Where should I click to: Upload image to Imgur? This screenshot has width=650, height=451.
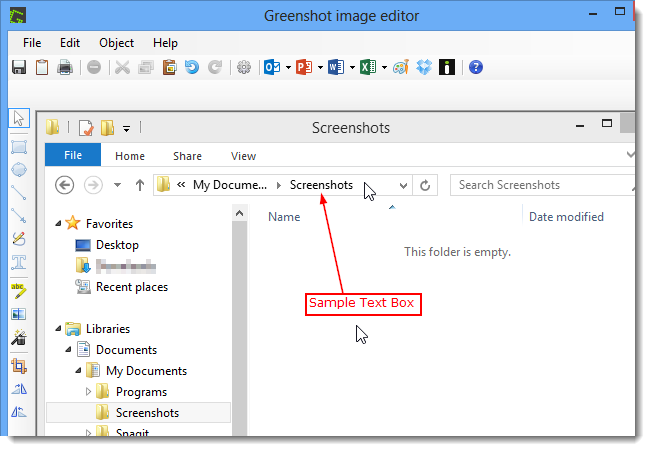447,67
